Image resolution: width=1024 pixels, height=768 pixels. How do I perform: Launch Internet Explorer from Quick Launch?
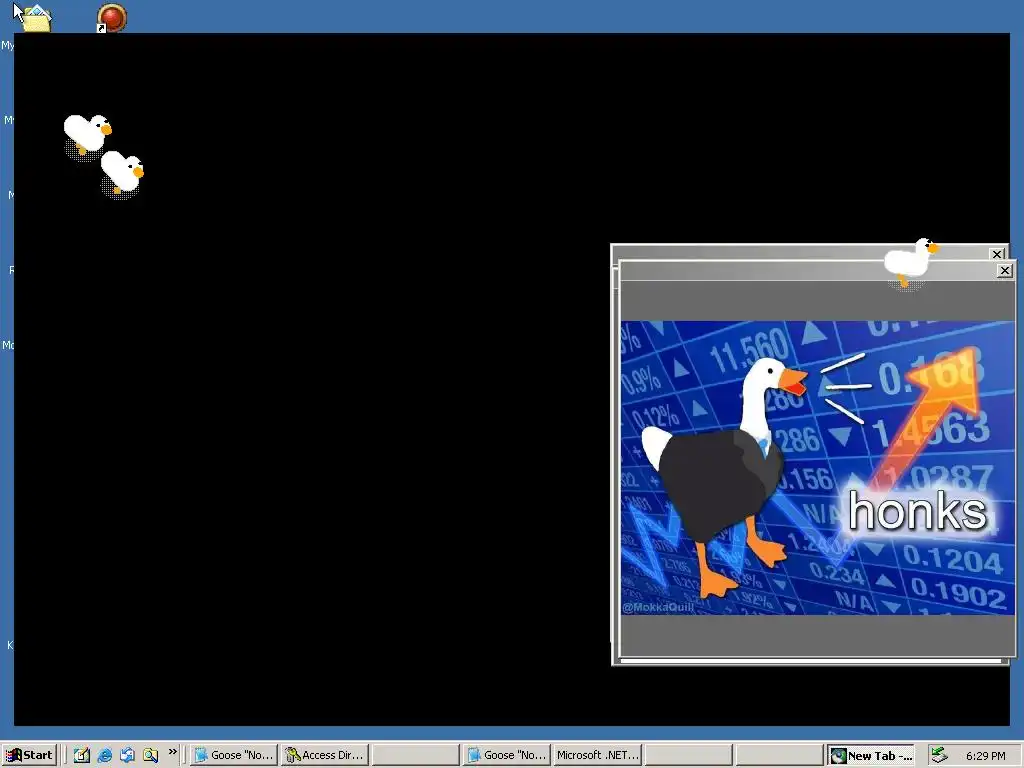tap(104, 755)
